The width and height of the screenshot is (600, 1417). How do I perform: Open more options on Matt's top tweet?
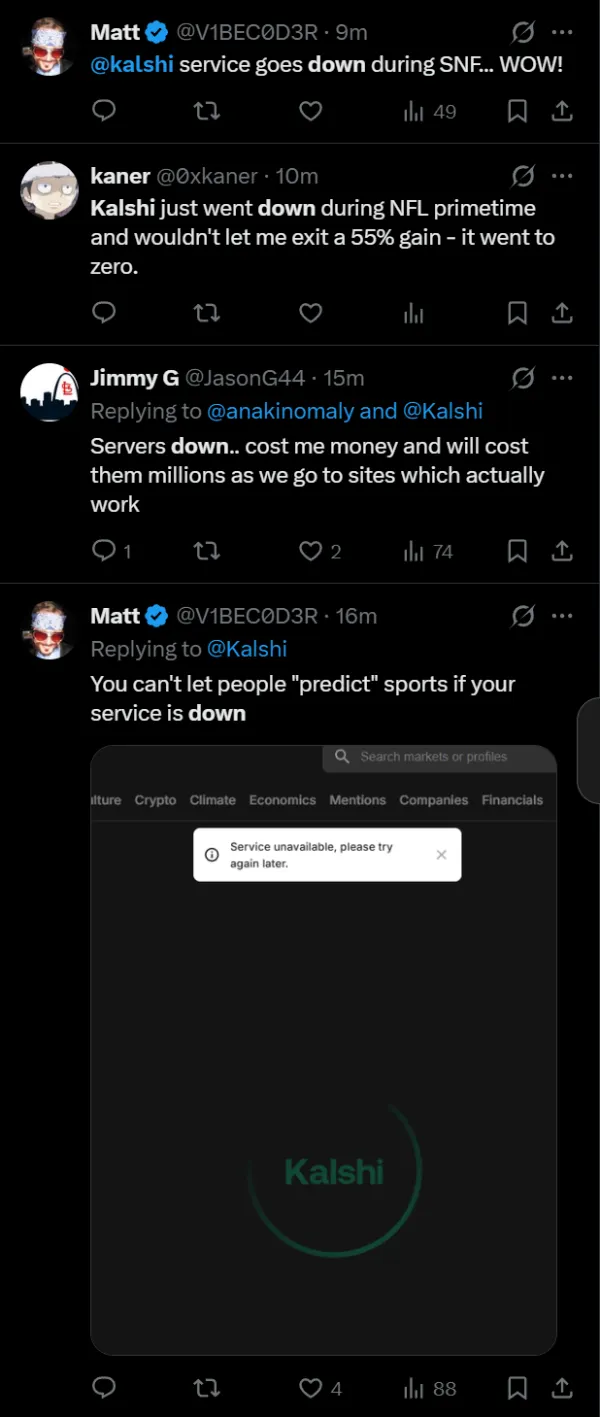pos(562,33)
